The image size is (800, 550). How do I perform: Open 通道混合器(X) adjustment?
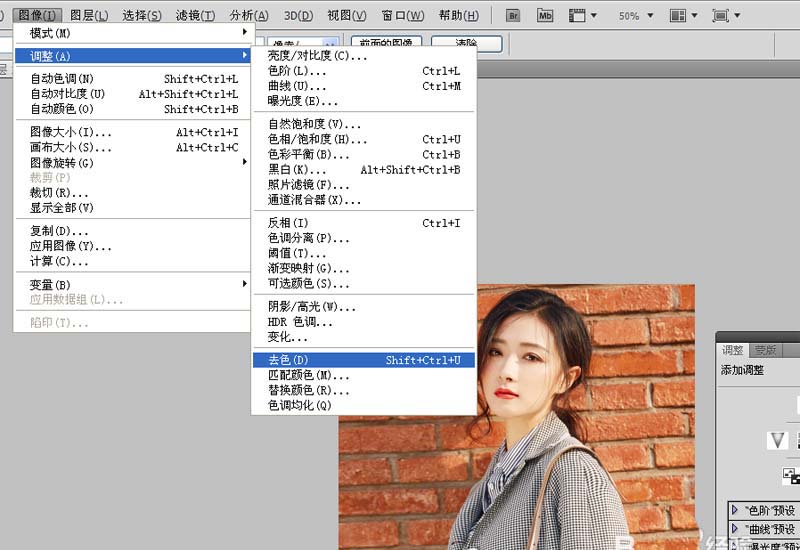pyautogui.click(x=364, y=200)
